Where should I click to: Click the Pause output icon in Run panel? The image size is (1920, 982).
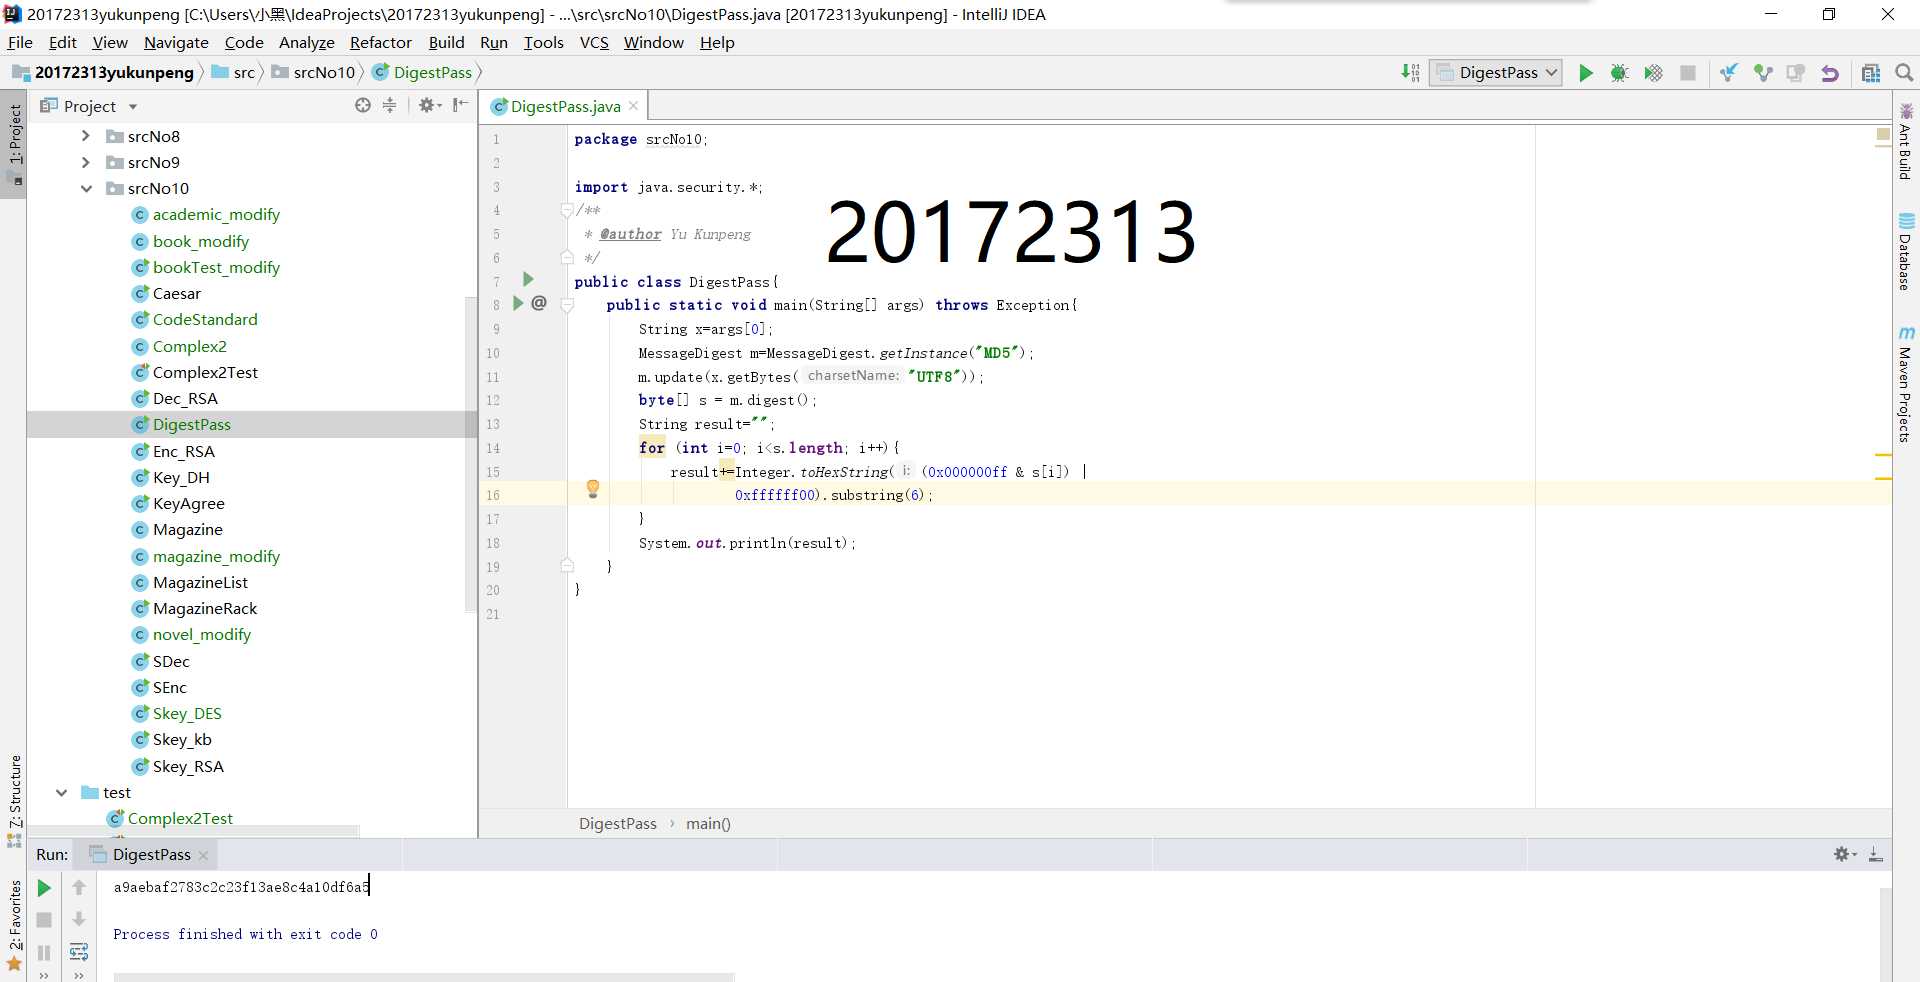point(44,953)
